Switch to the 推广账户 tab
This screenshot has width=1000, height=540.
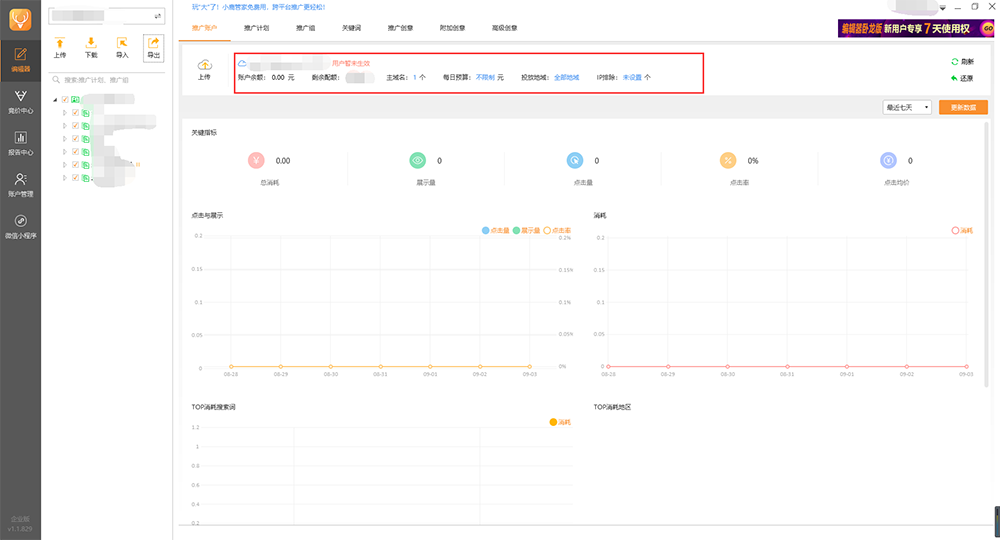(205, 28)
